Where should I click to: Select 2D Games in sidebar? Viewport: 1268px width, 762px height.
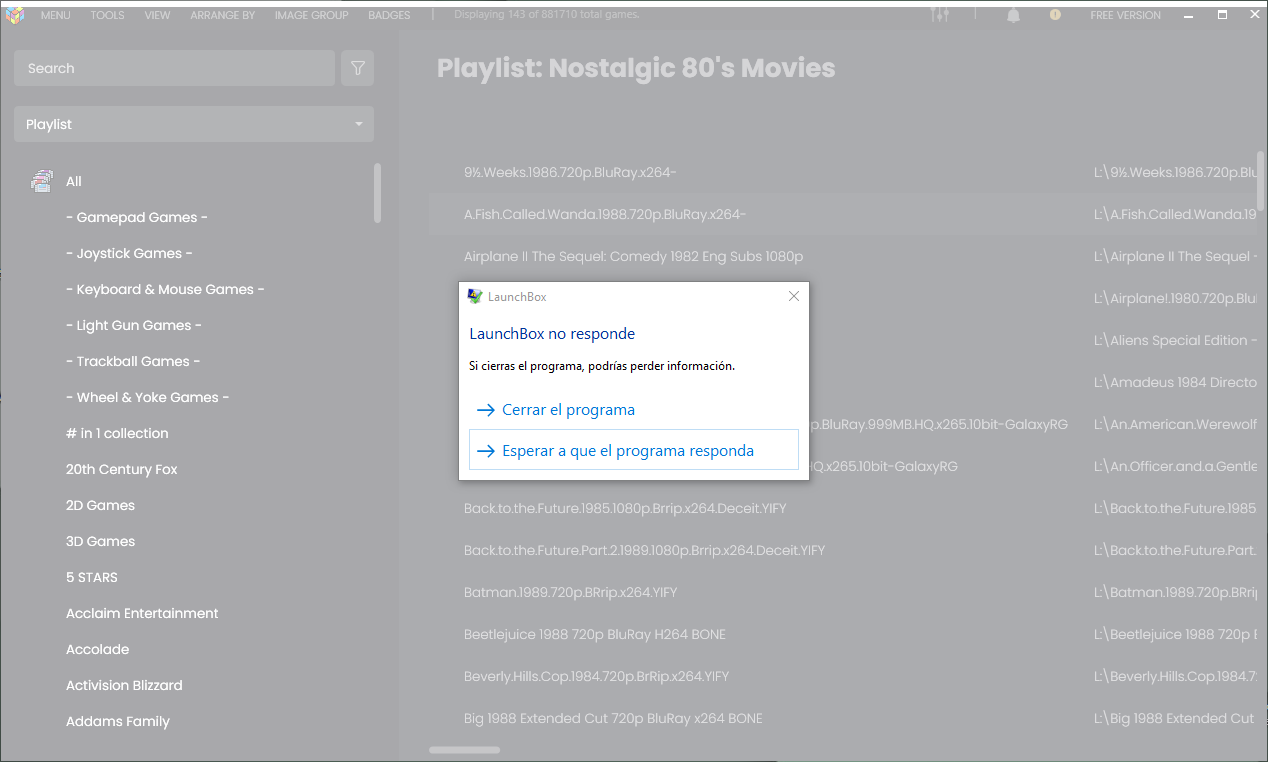100,505
